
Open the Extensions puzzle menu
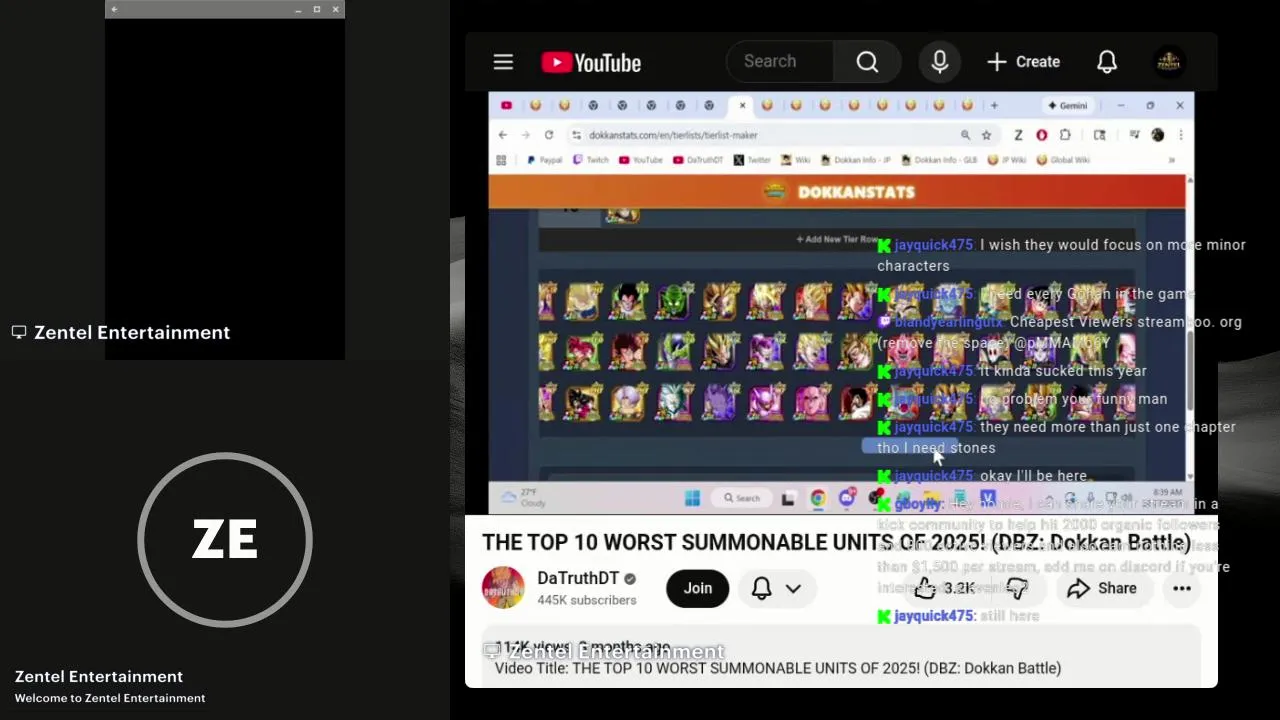pos(1065,135)
